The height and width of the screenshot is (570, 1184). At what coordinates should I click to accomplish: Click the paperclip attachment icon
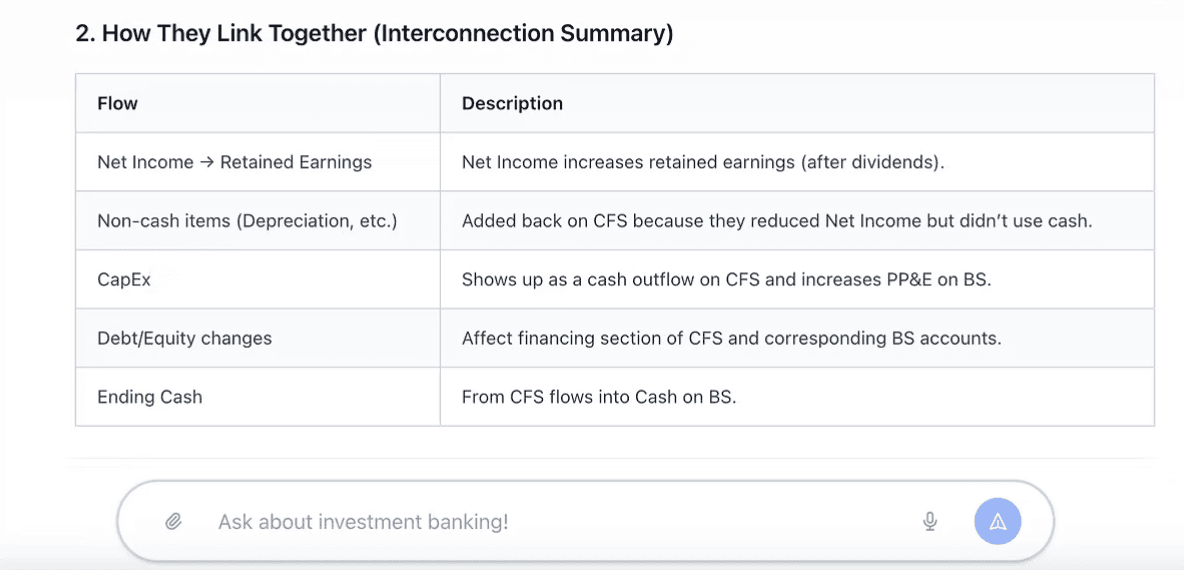coord(173,522)
